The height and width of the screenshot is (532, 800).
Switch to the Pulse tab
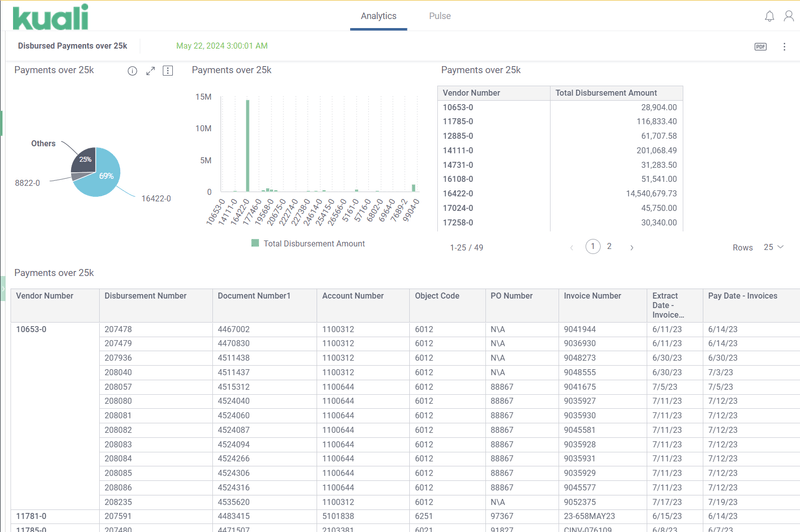[440, 16]
